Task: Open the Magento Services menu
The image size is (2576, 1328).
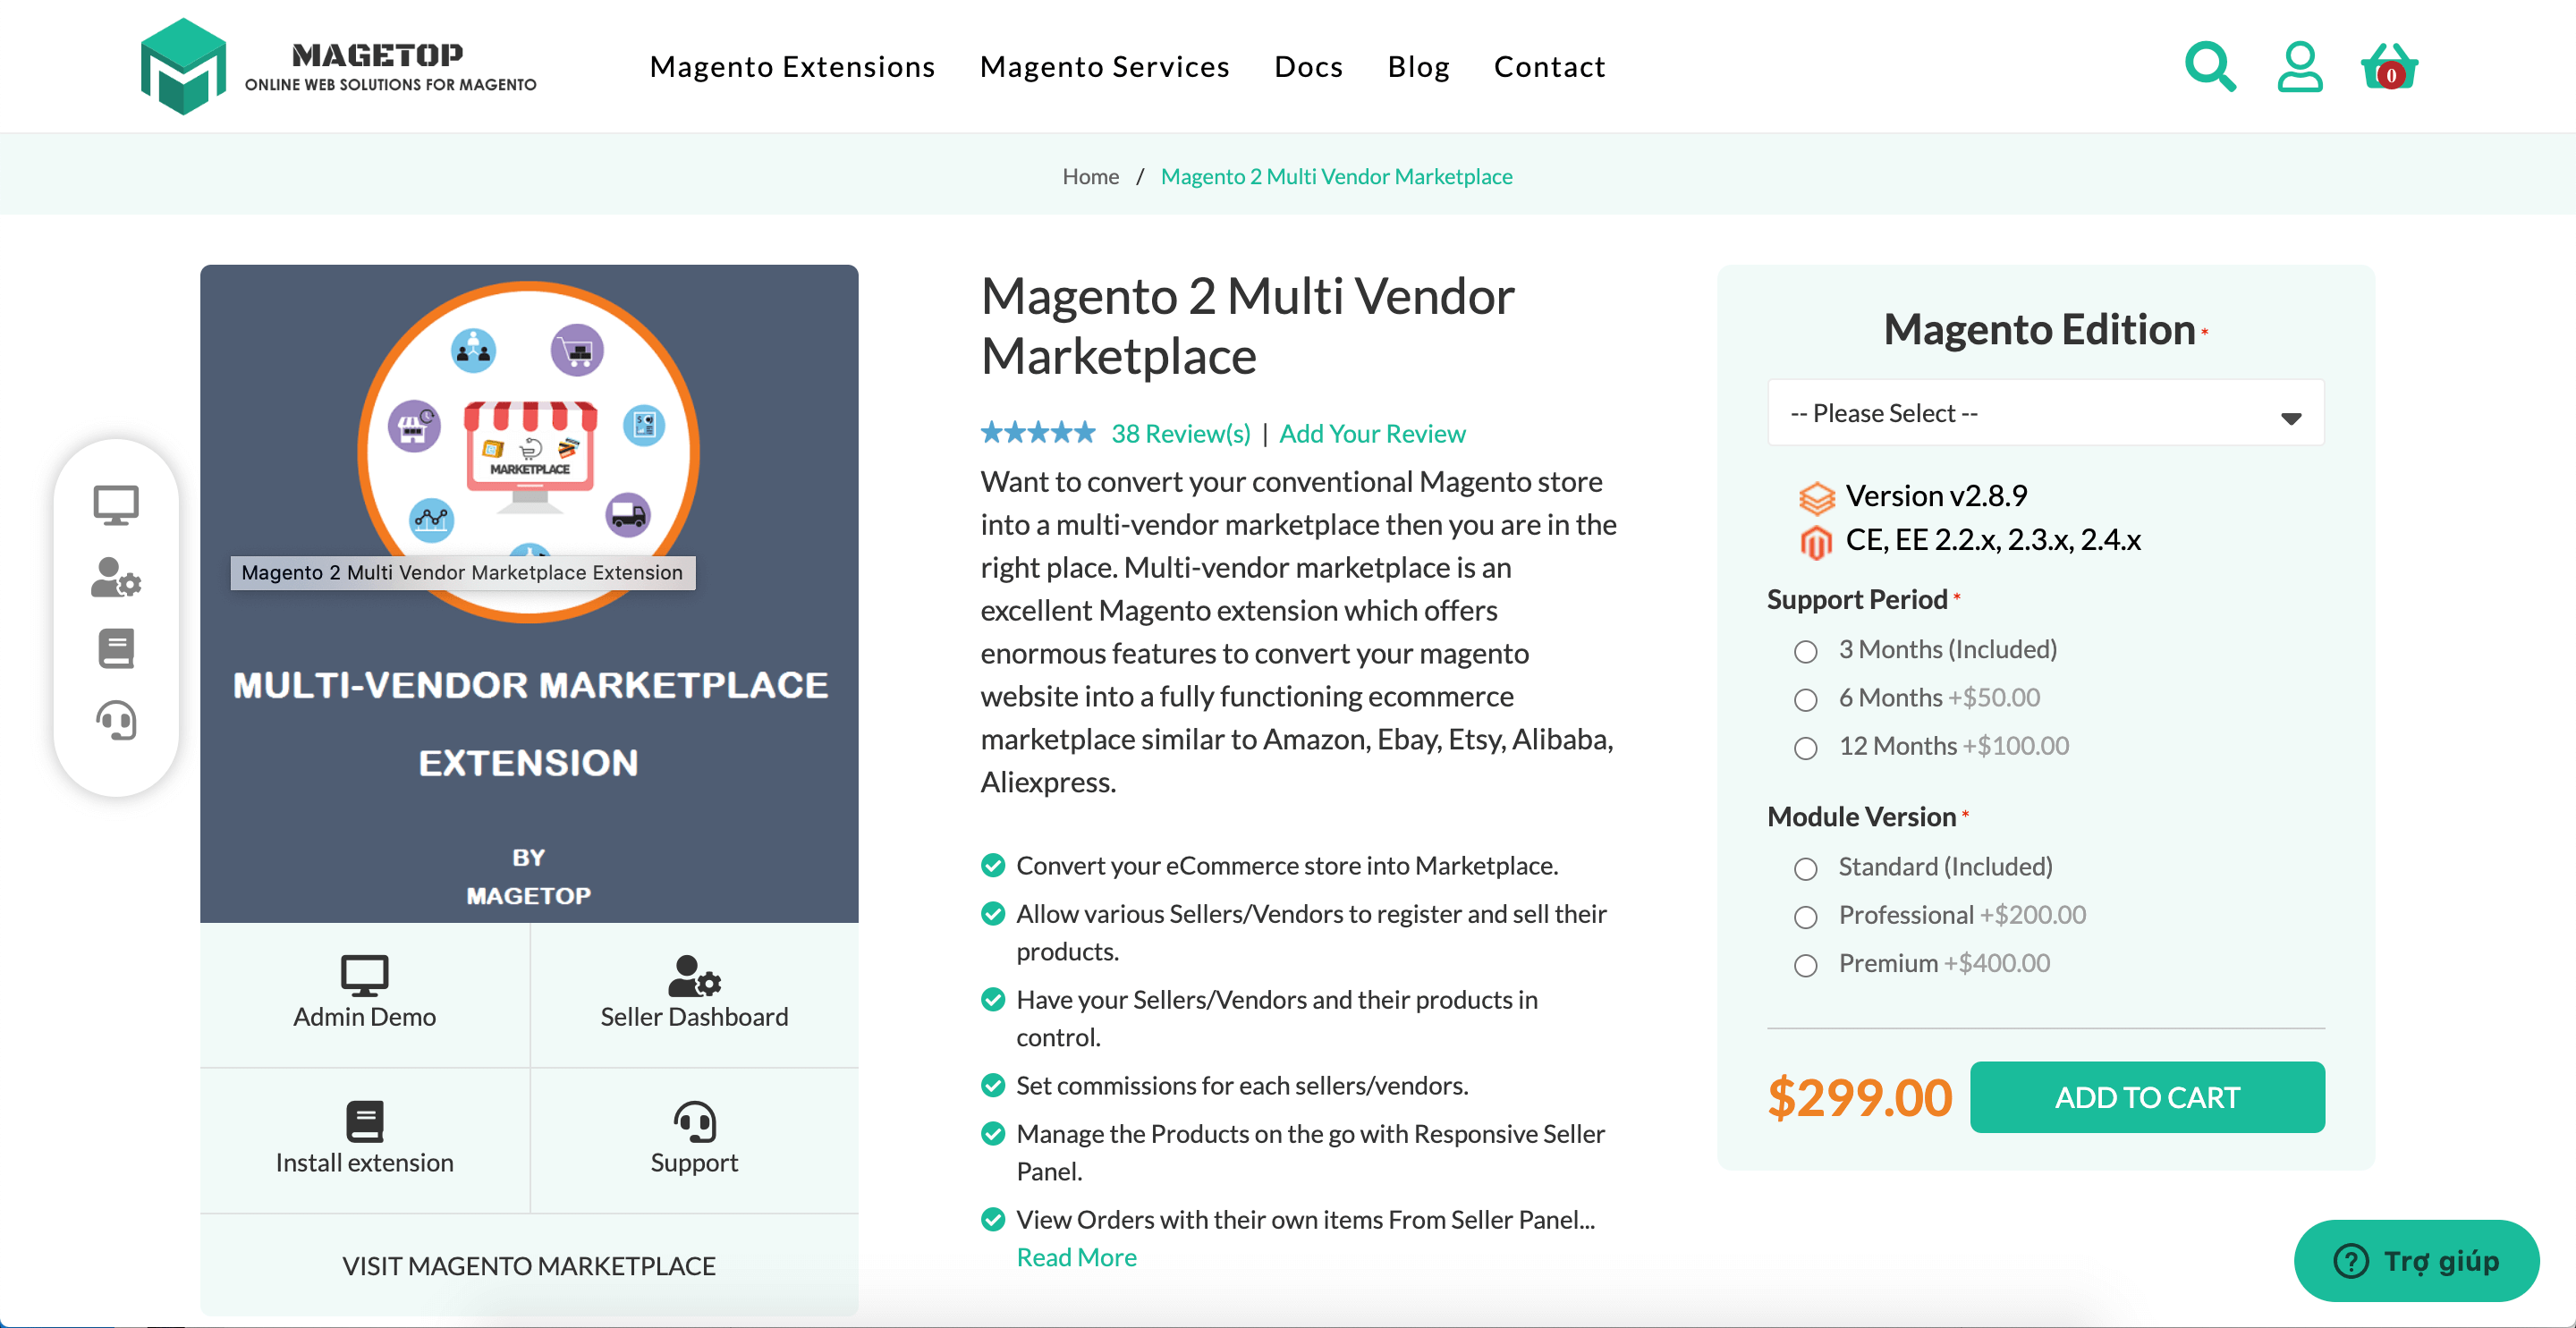Action: point(1104,66)
